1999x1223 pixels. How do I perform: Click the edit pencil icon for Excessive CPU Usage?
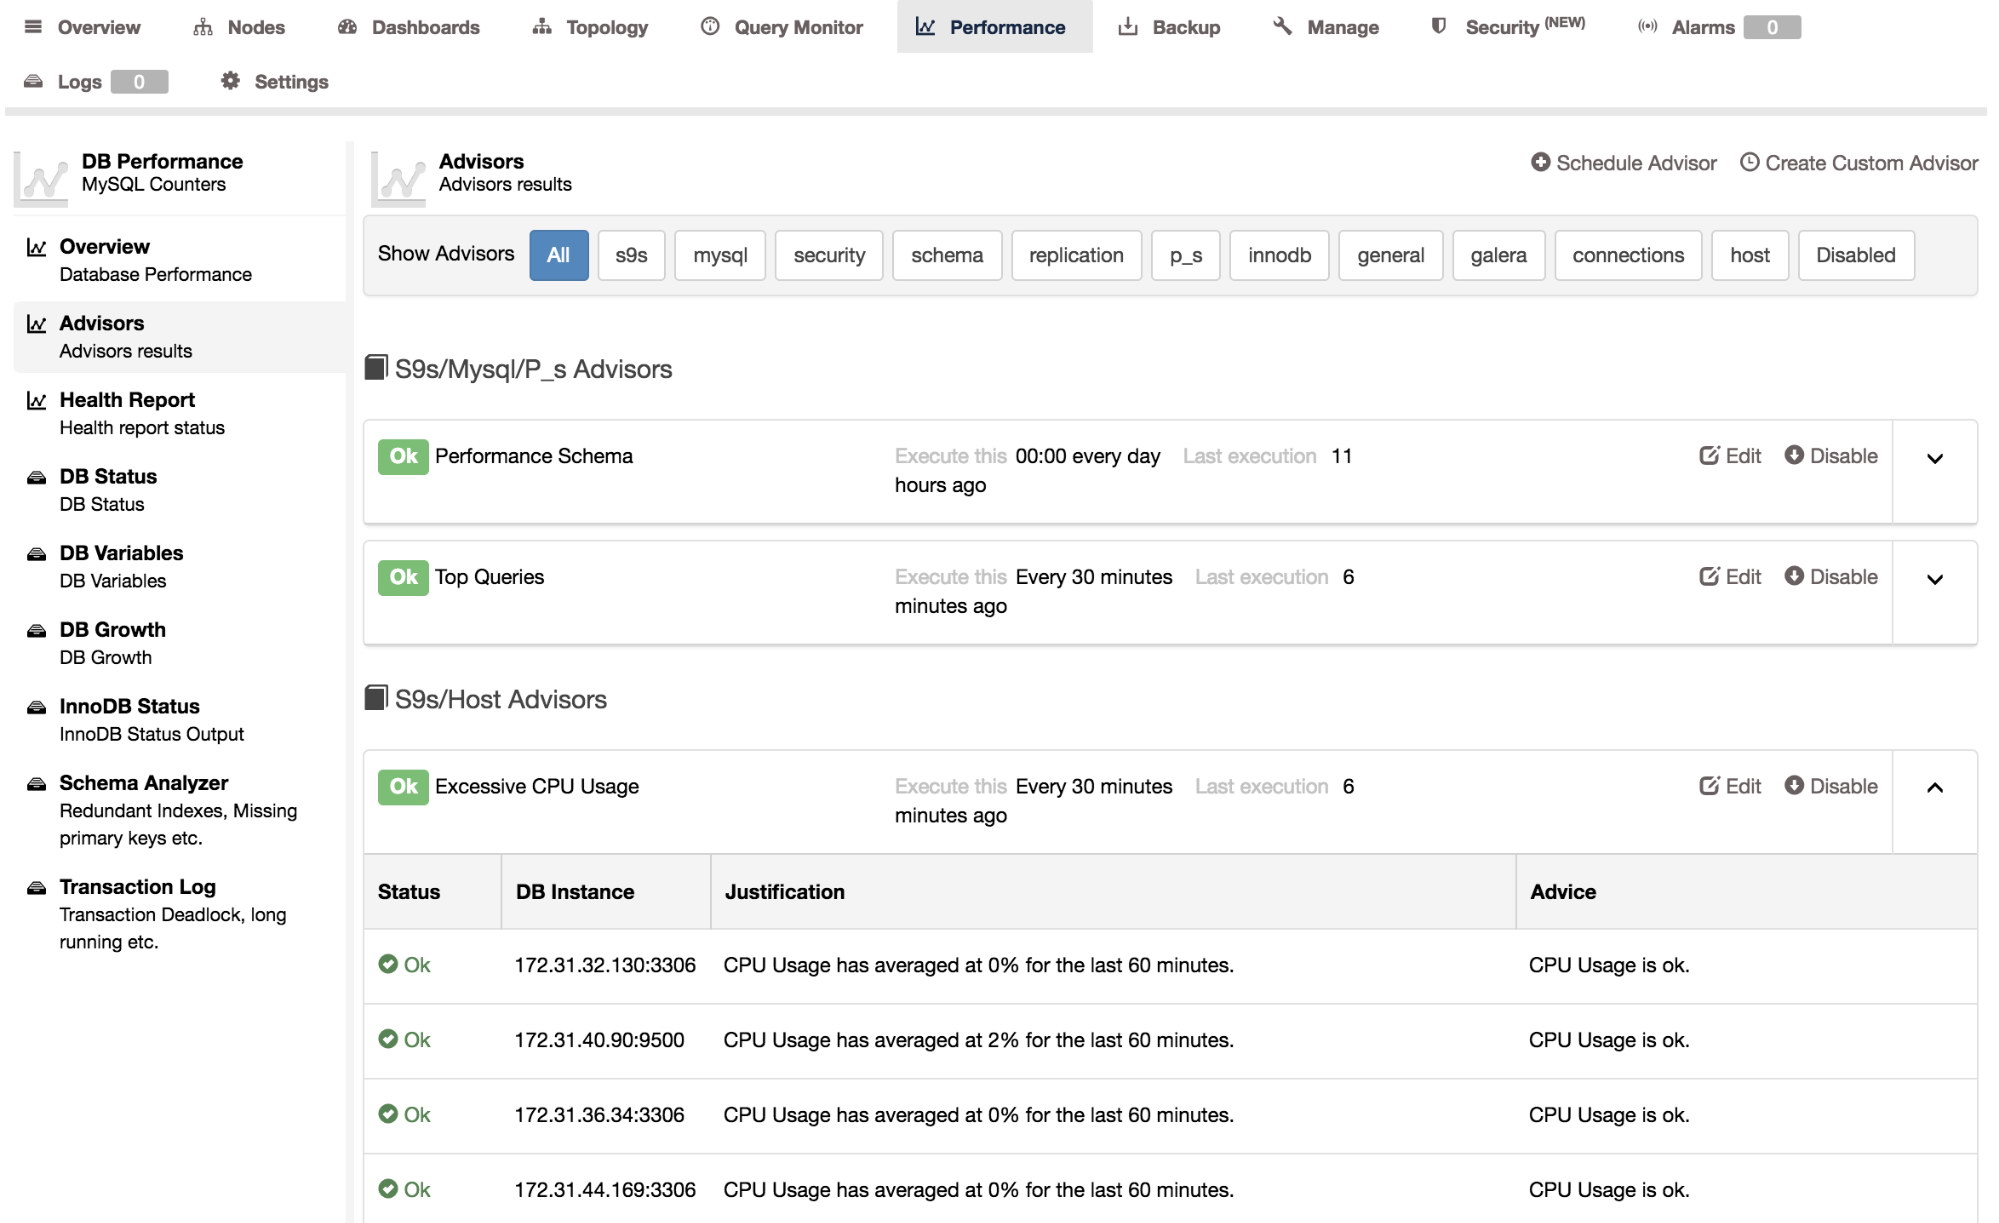[1709, 786]
